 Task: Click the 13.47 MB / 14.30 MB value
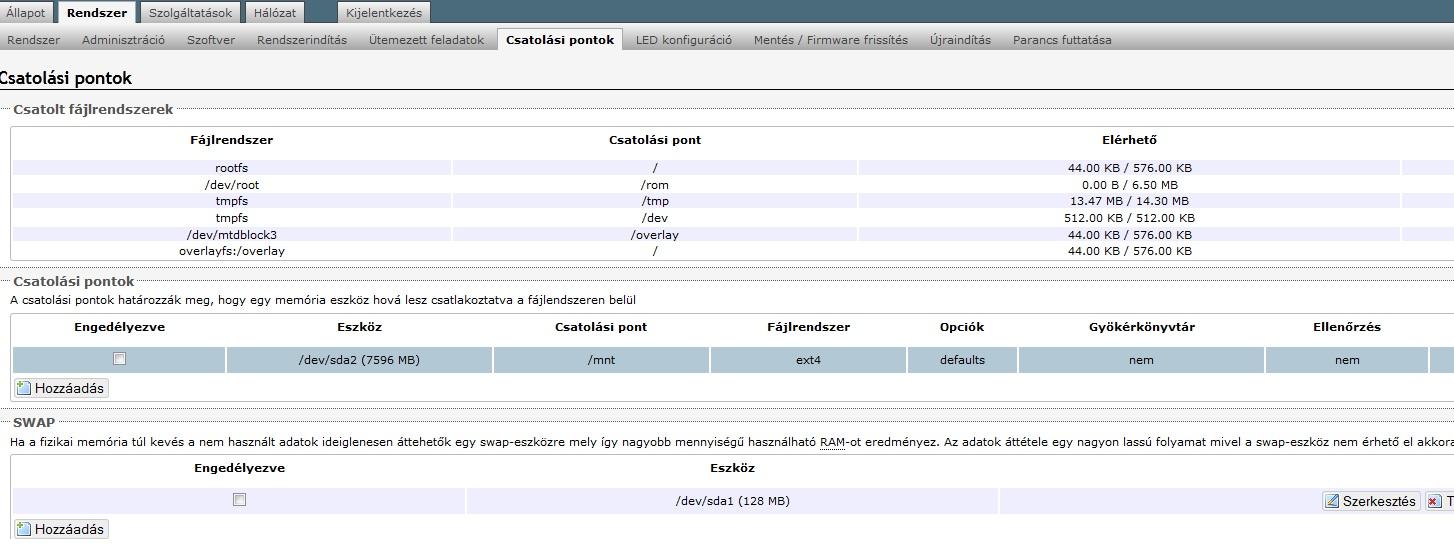tap(1129, 201)
